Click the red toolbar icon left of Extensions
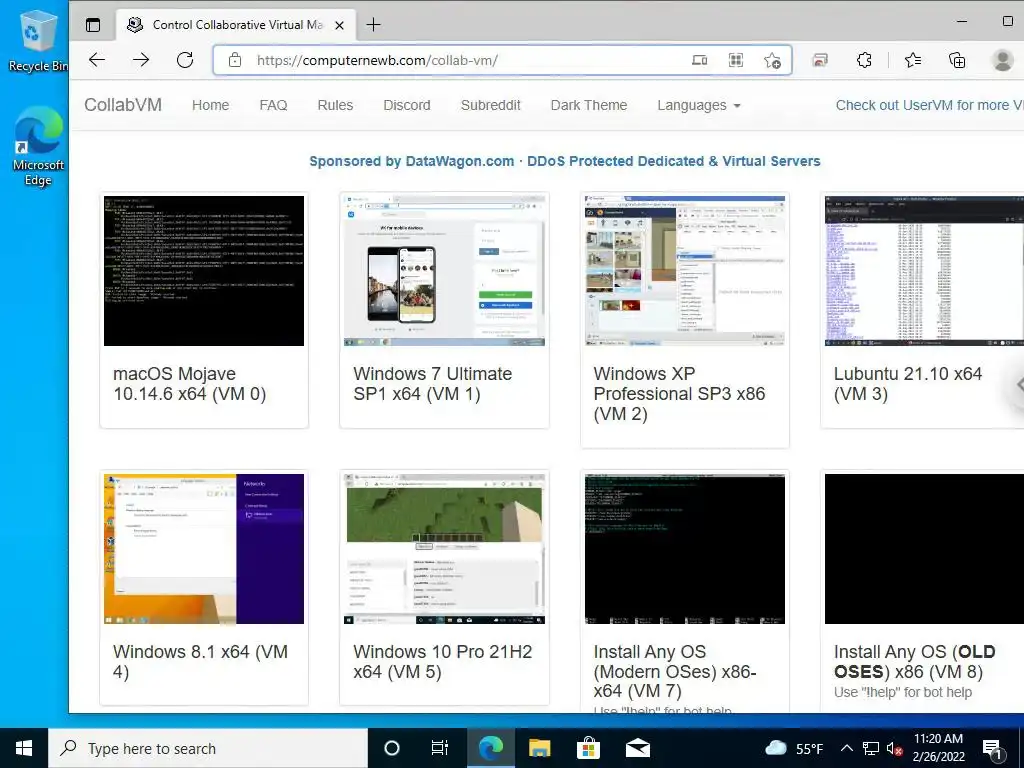This screenshot has width=1024, height=768. click(820, 60)
